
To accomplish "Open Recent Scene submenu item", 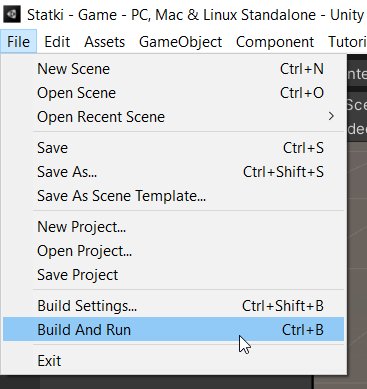I will point(173,117).
